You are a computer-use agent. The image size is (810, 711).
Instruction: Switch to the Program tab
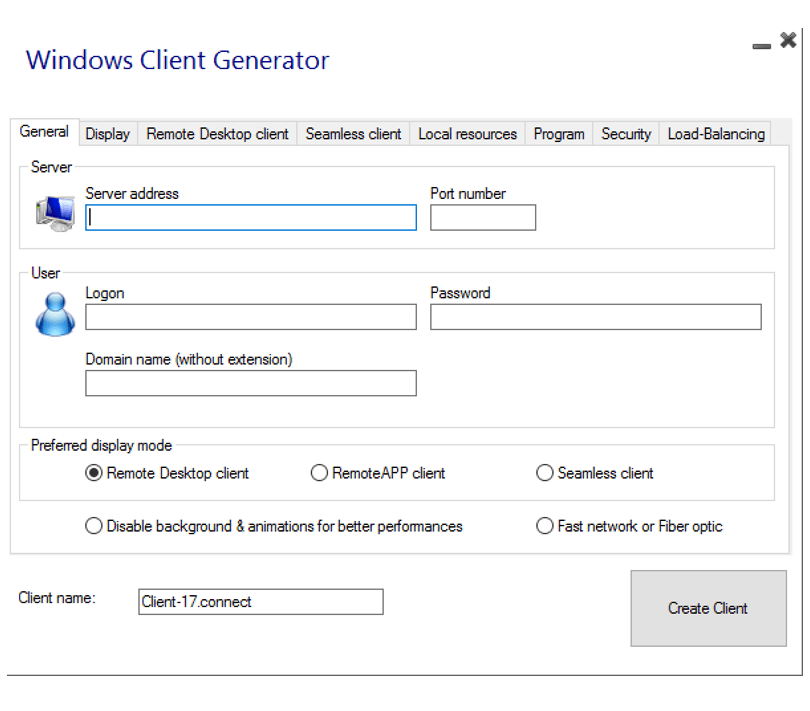559,134
